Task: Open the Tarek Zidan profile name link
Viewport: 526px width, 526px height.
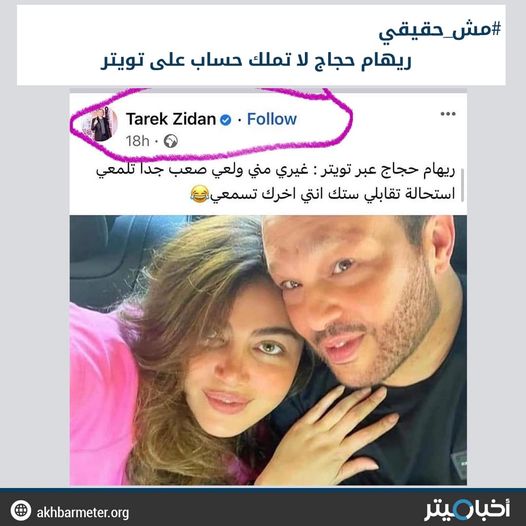Action: [171, 119]
